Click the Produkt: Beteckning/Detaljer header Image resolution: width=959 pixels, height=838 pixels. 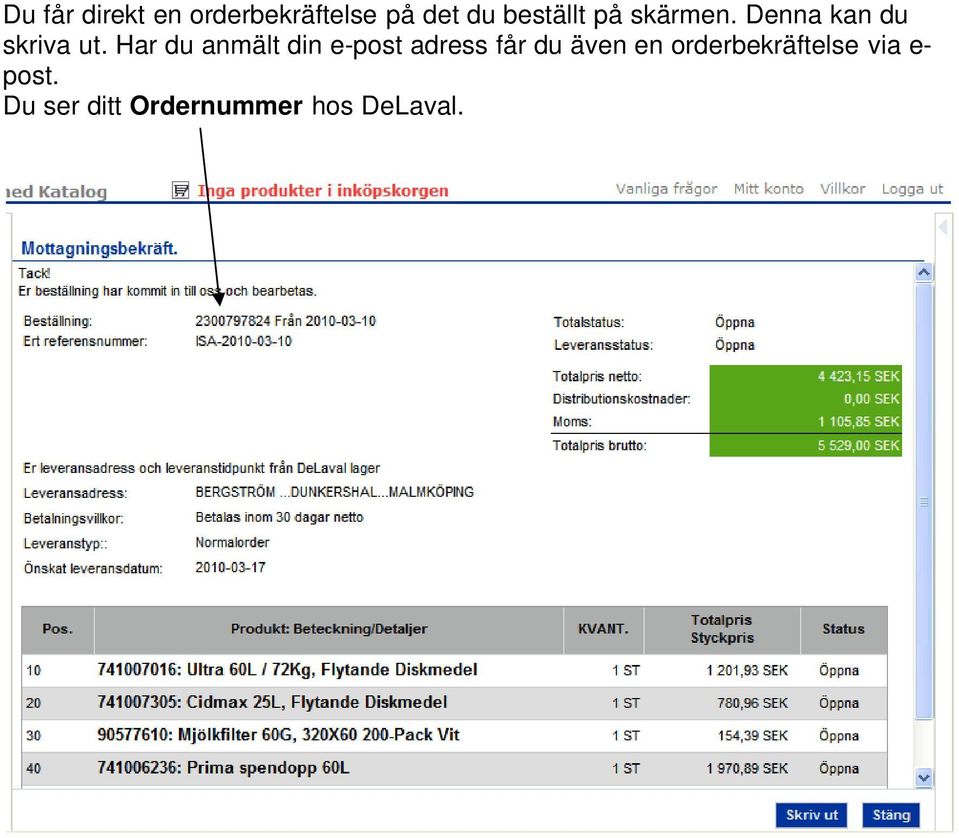(328, 629)
